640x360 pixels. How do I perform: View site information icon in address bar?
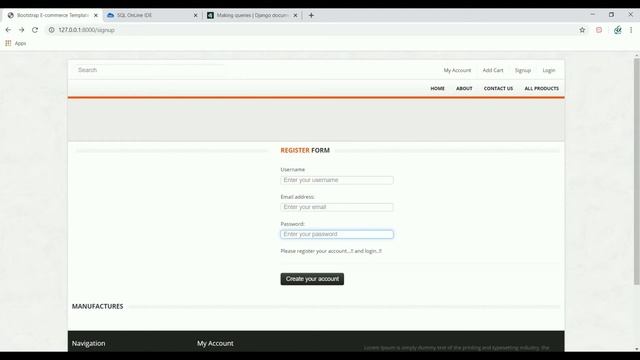pos(51,30)
